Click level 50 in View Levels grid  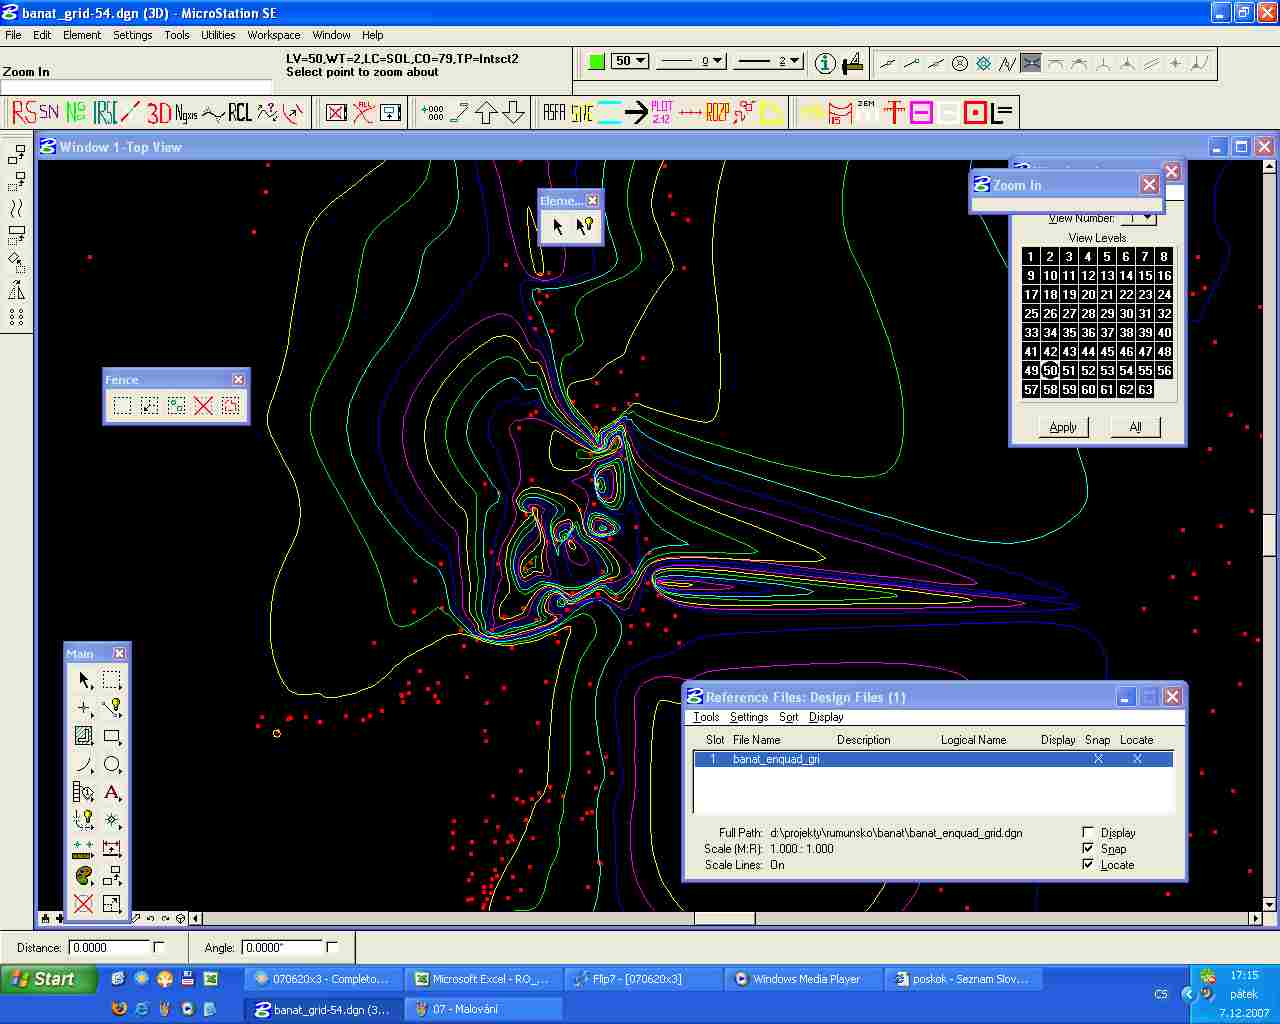click(x=1050, y=370)
